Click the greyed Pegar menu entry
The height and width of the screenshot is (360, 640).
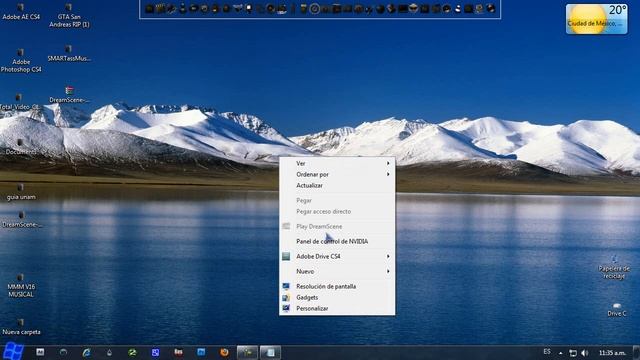pos(337,200)
